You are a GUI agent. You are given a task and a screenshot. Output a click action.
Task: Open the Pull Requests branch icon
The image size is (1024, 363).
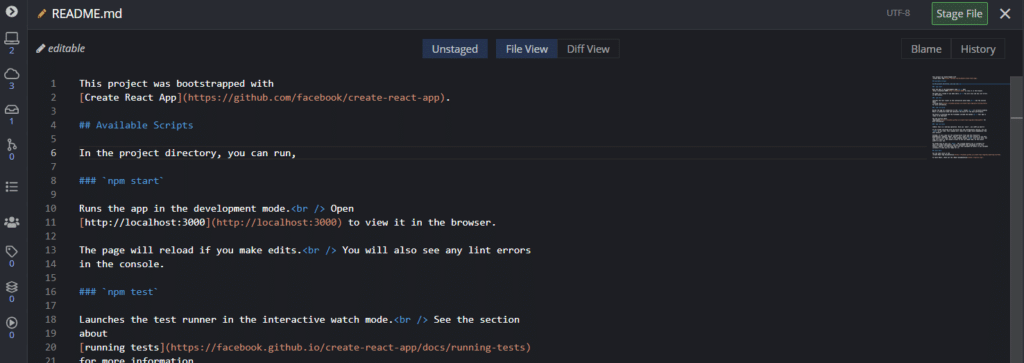click(11, 144)
